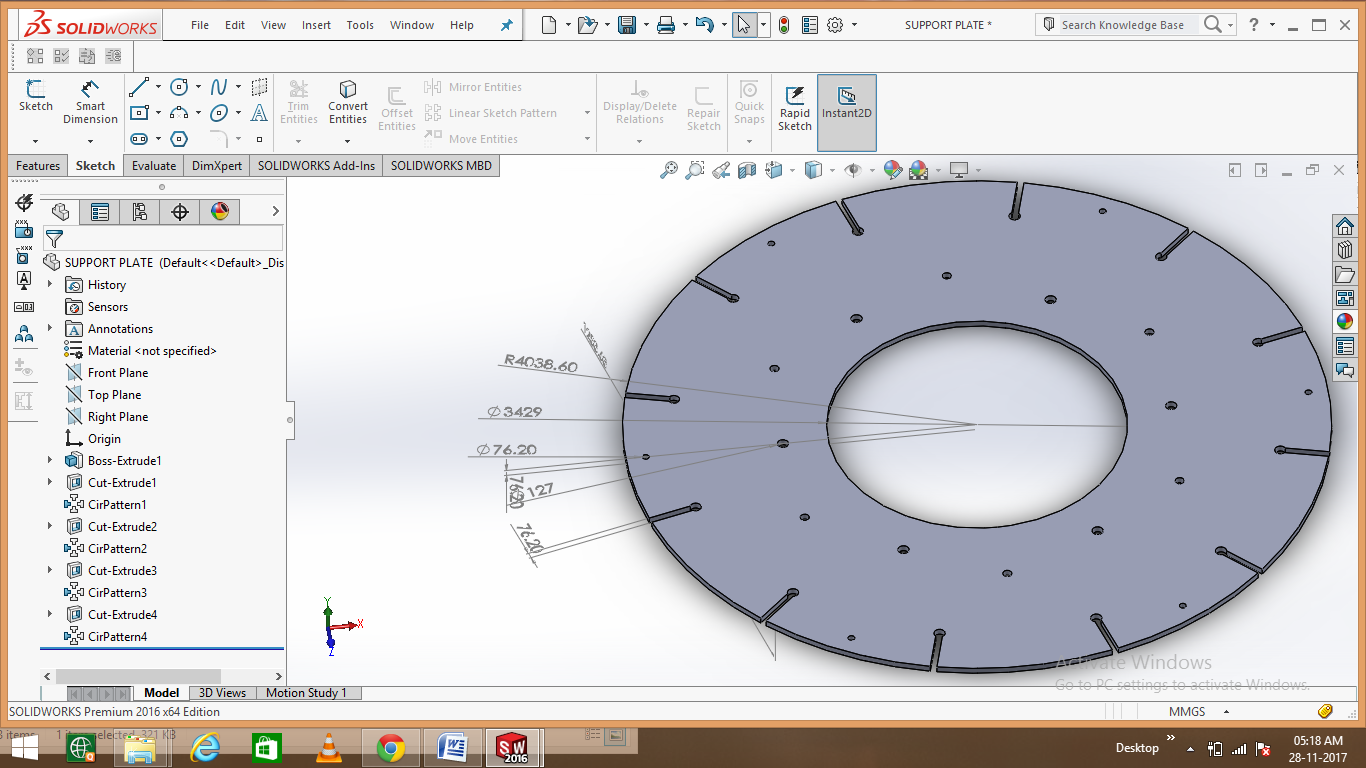Screen dimensions: 1366x768
Task: Toggle Quick Snaps on or off
Action: point(748,104)
